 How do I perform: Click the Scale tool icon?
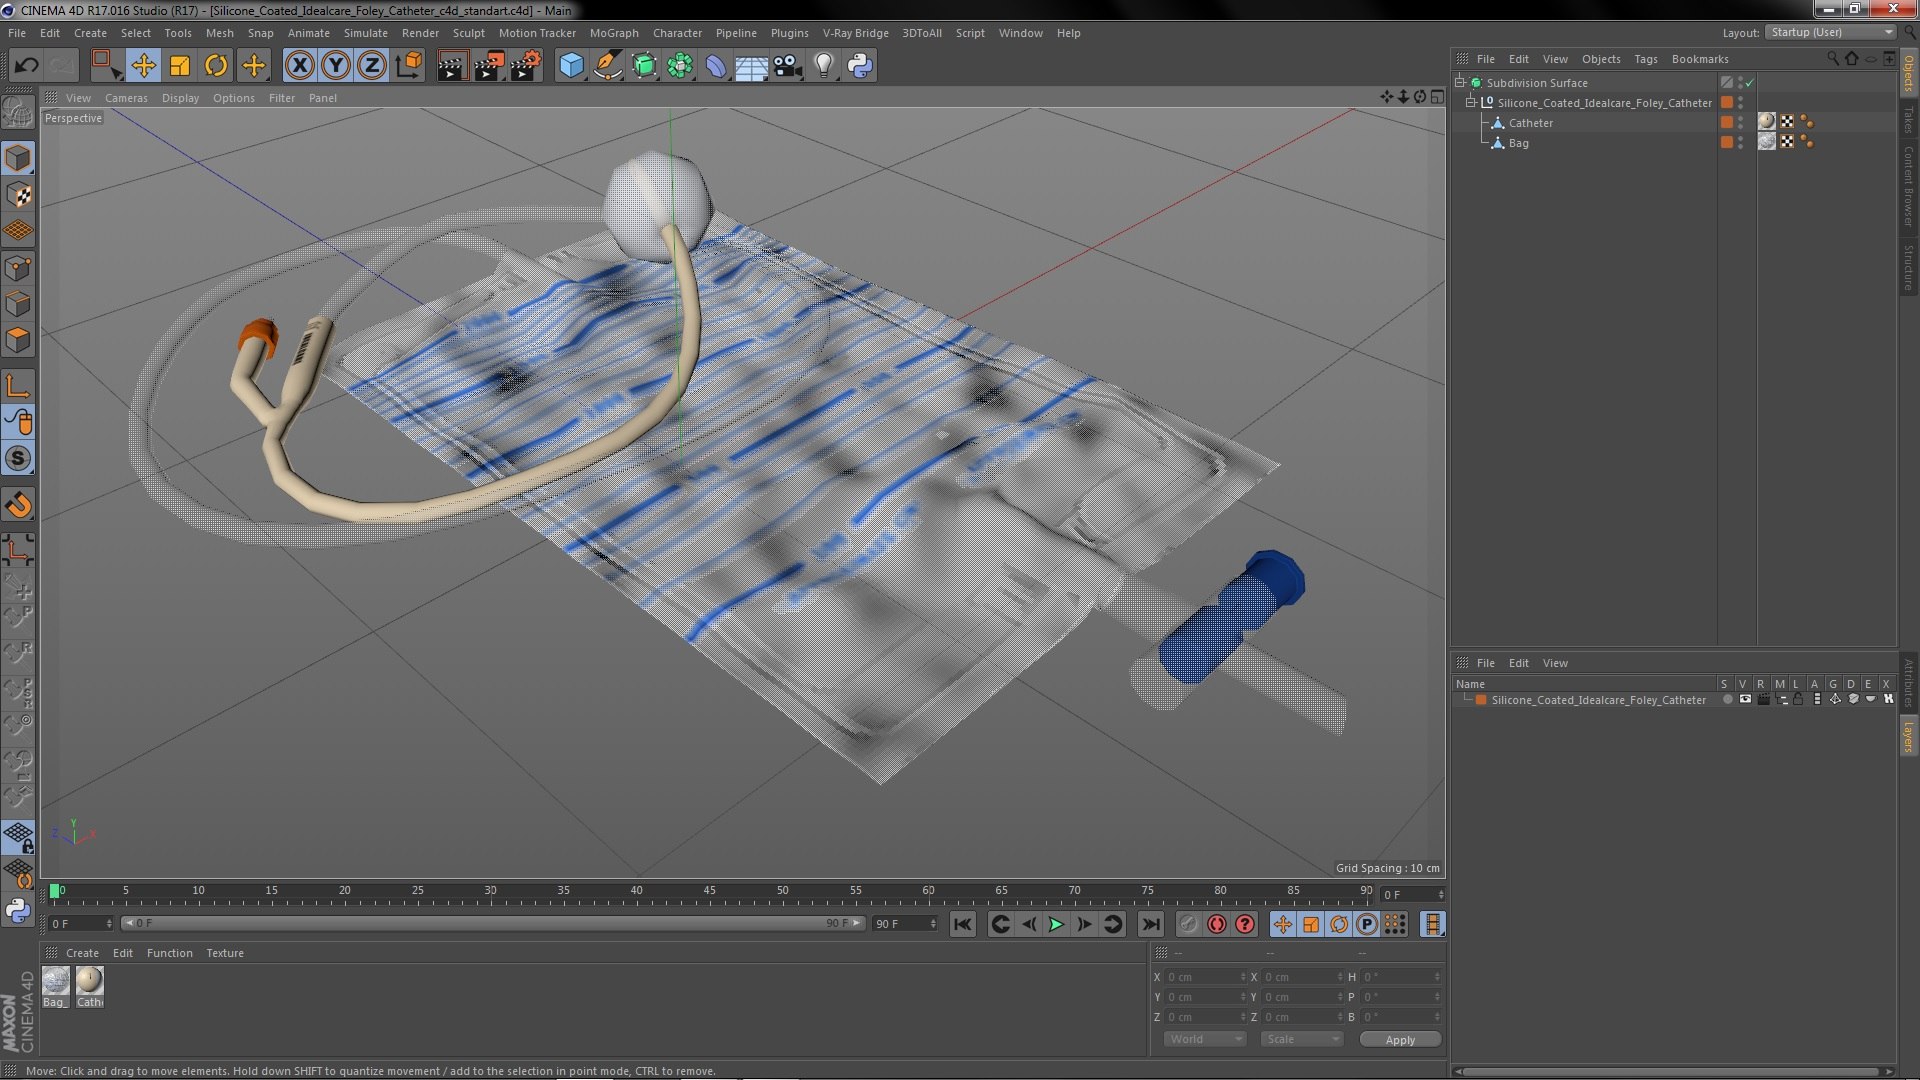tap(180, 66)
